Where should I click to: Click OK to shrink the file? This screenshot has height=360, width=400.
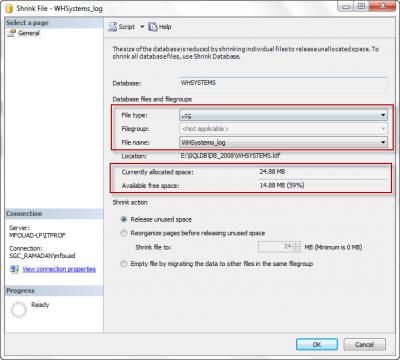pos(317,344)
